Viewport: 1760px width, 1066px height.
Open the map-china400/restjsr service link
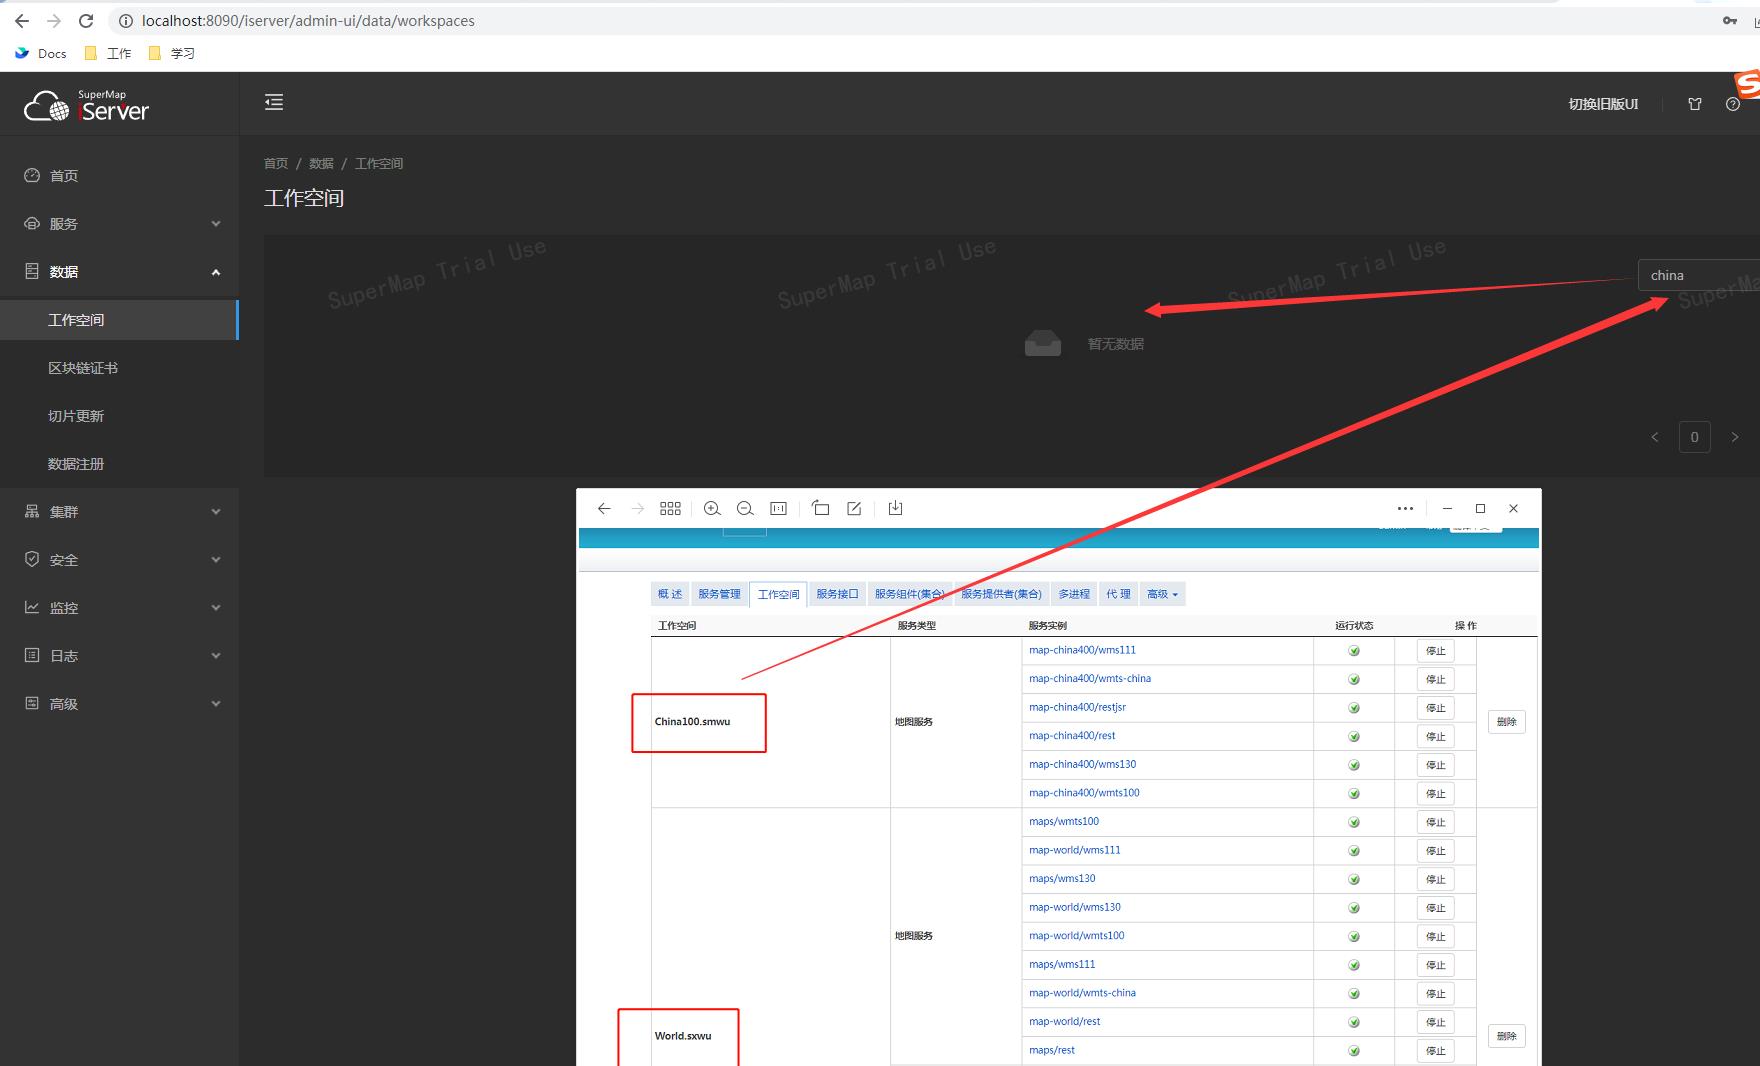[1077, 707]
